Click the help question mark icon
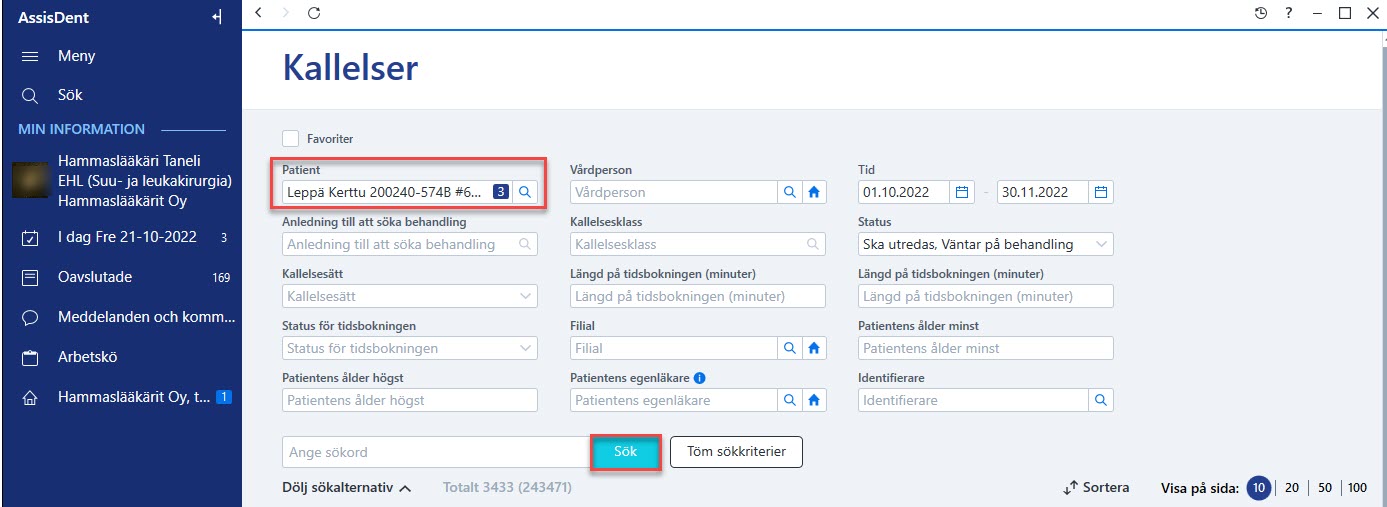The image size is (1387, 507). 1290,13
